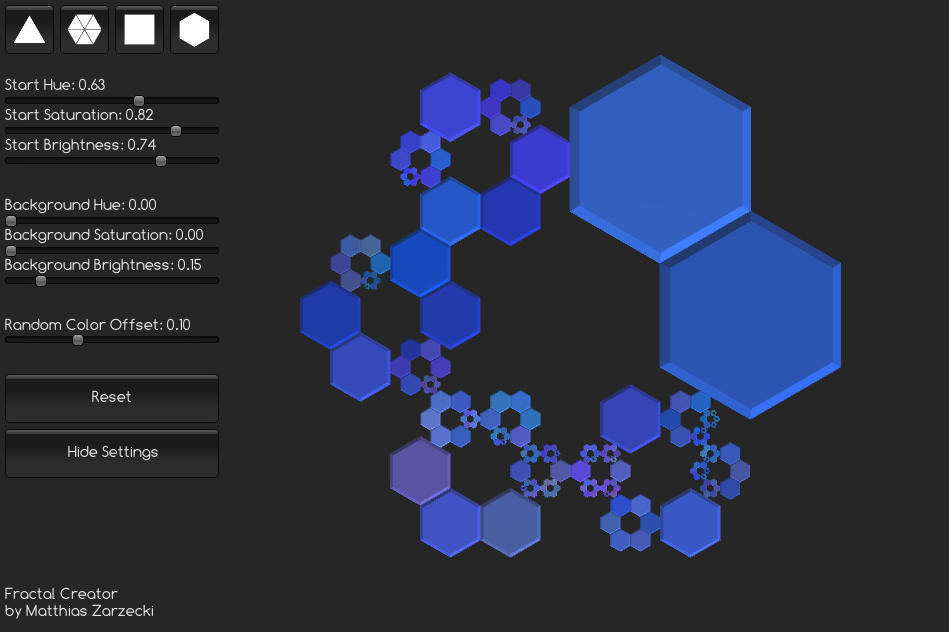Click the Background Saturation slider knob
The image size is (949, 632).
[11, 251]
